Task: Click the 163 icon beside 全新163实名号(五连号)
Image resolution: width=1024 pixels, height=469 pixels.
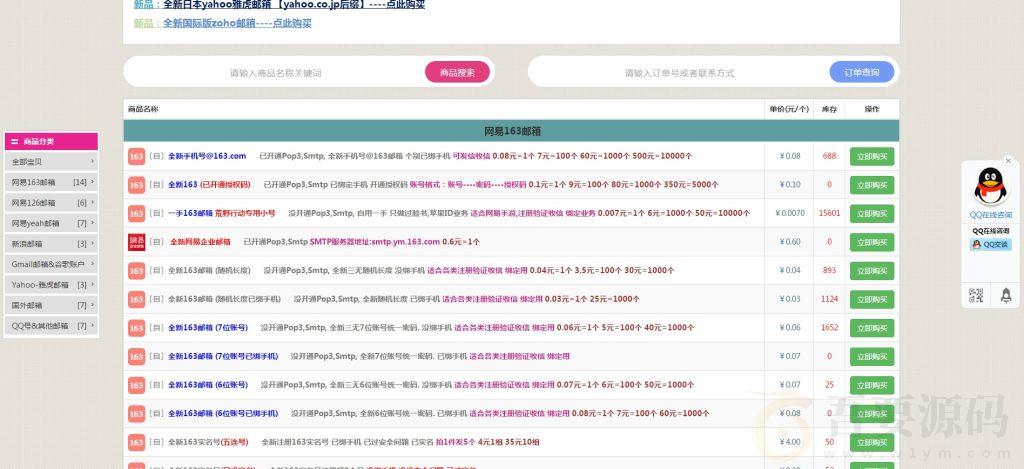Action: (136, 442)
